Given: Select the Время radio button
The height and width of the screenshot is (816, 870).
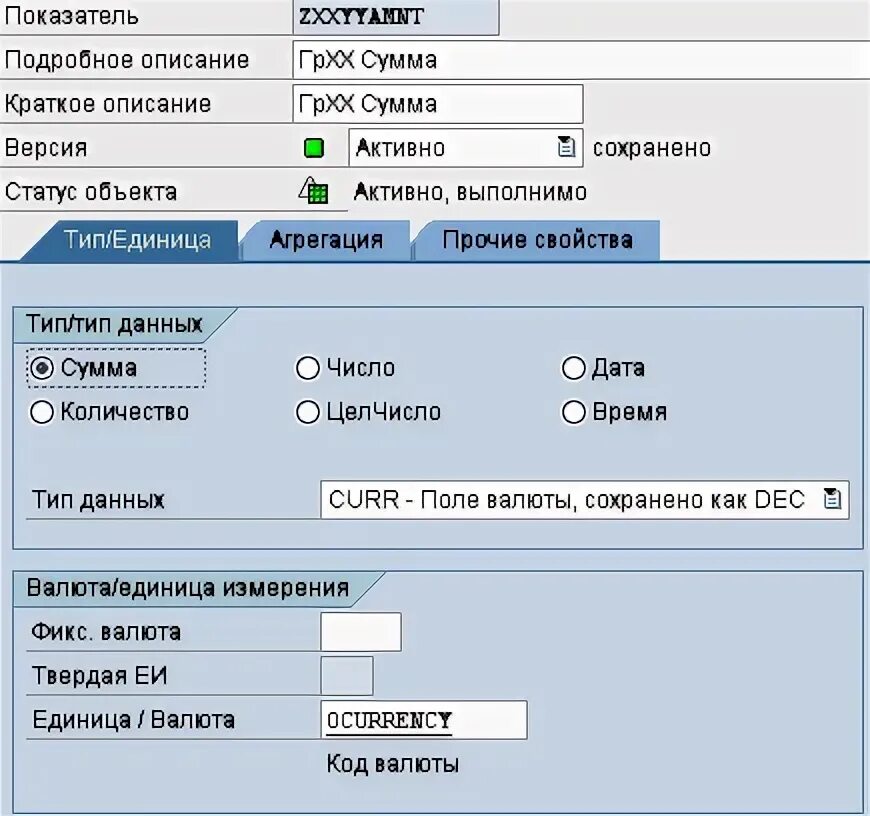Looking at the screenshot, I should click(x=573, y=411).
